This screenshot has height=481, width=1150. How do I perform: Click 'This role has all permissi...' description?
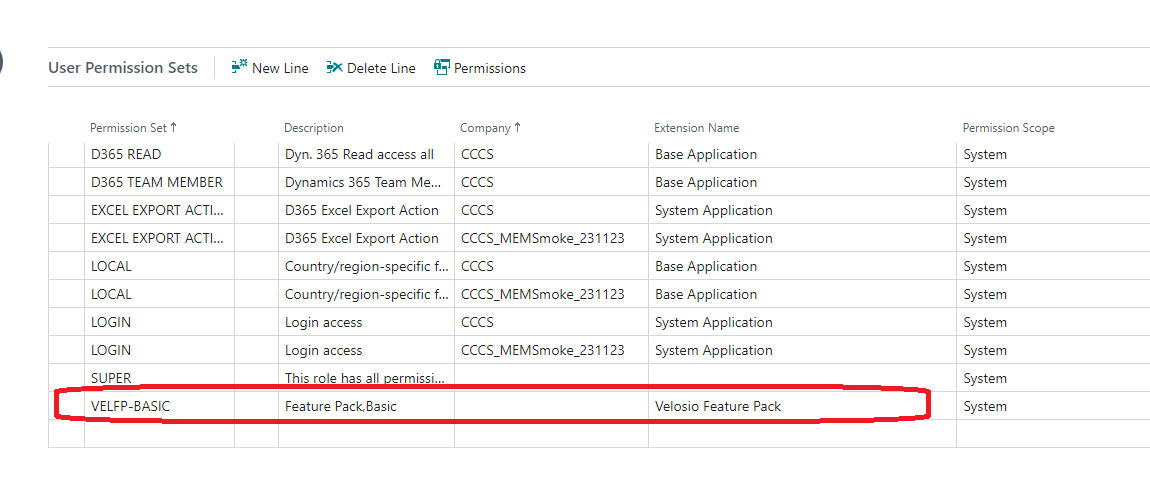pos(365,378)
